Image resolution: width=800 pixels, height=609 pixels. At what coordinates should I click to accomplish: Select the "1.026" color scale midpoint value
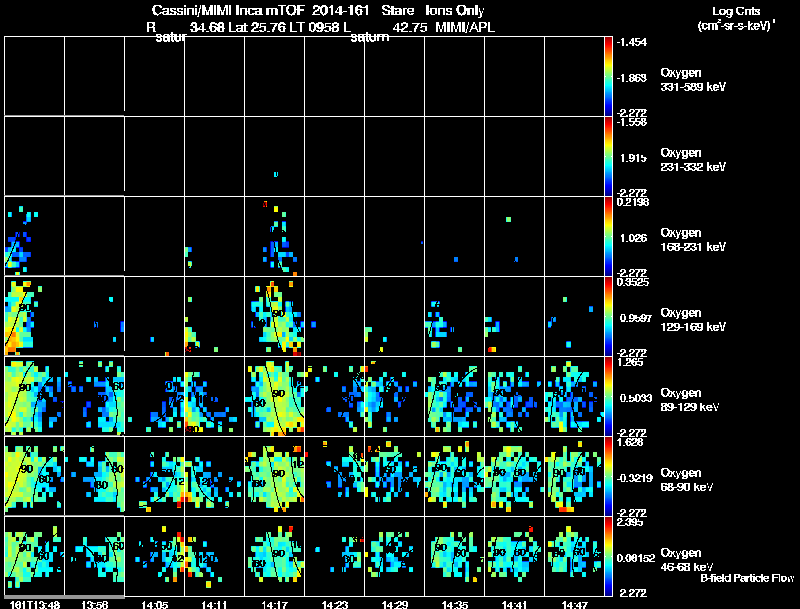633,238
